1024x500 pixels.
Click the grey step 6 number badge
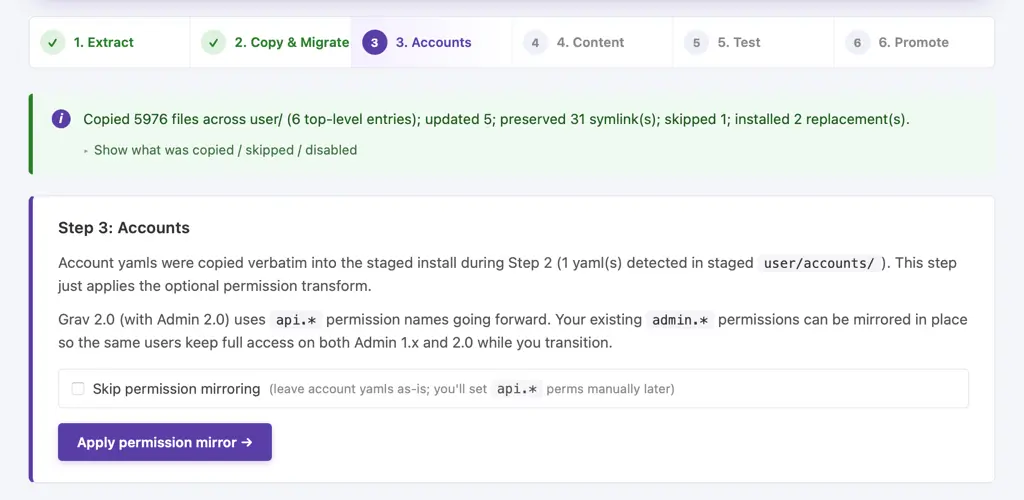[x=857, y=42]
